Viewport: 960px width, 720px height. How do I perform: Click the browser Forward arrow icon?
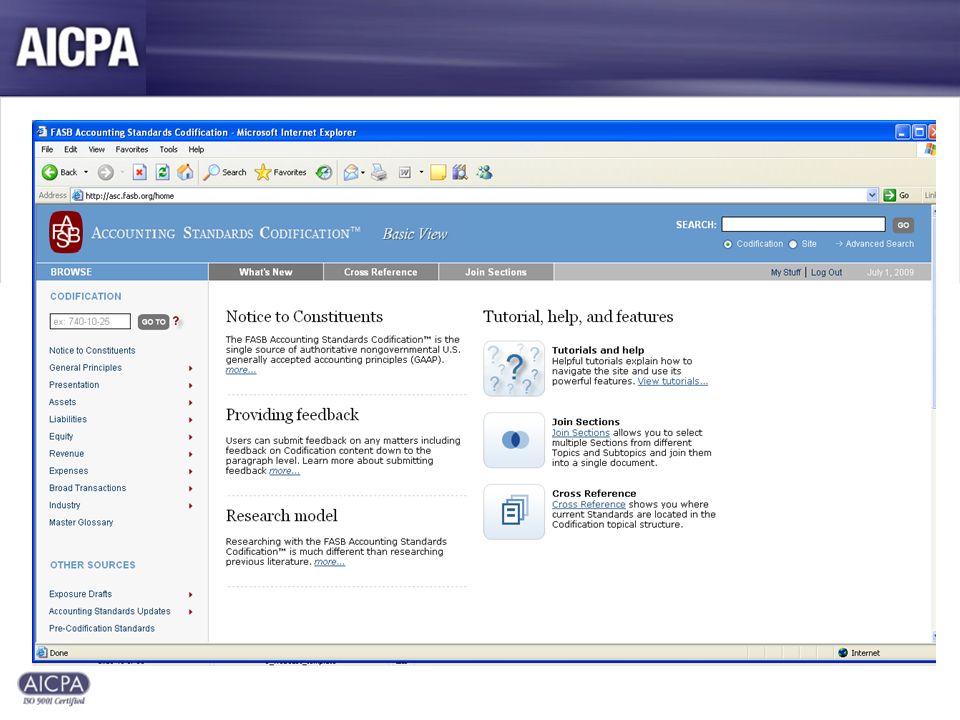[x=106, y=173]
